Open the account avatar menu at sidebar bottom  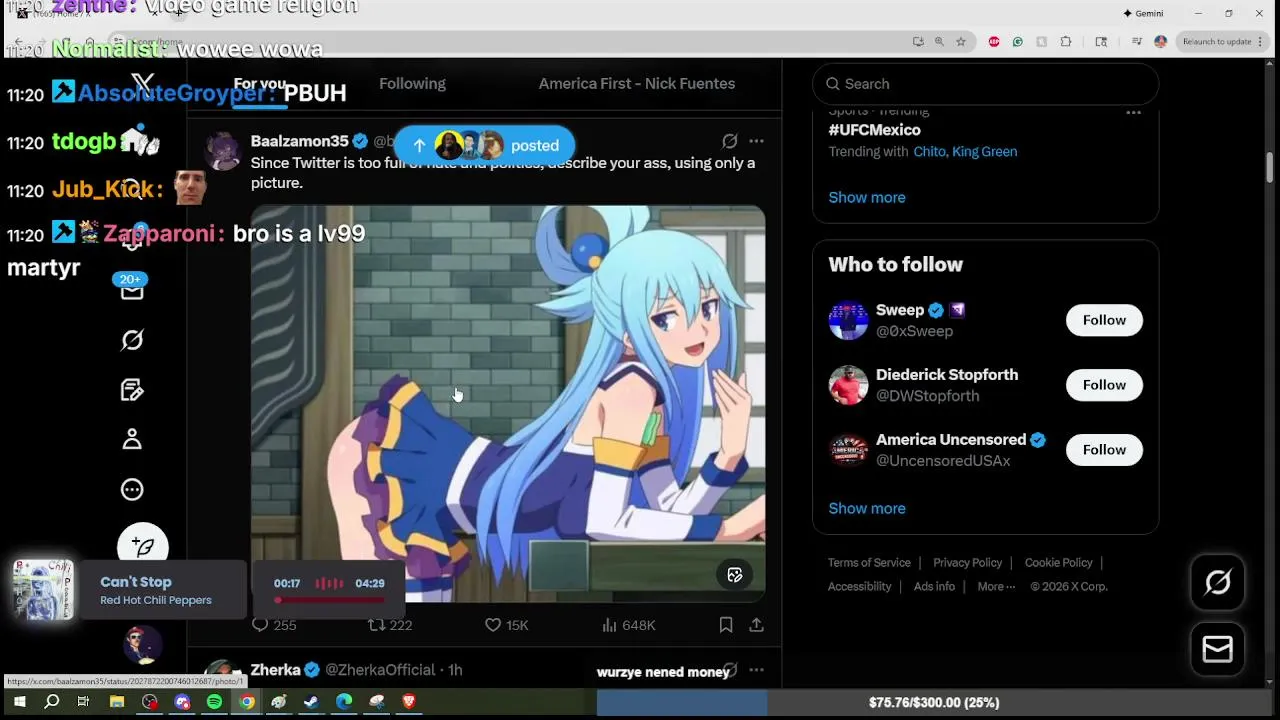click(x=142, y=645)
